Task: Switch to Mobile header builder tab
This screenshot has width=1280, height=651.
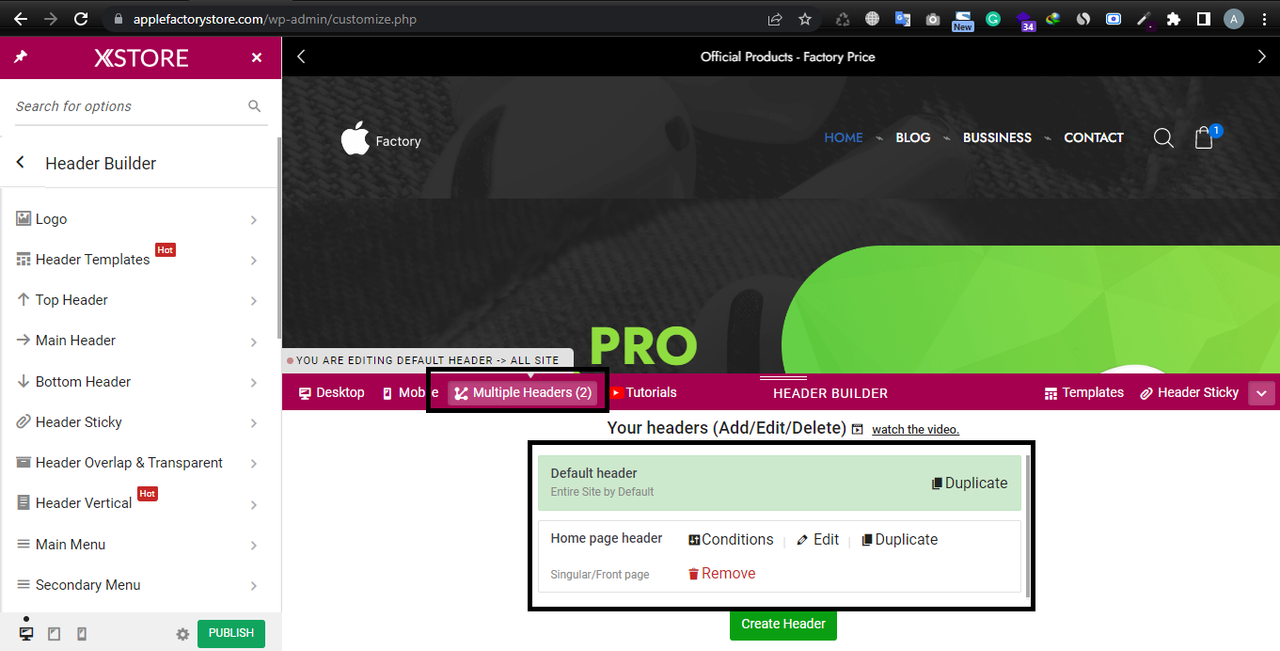Action: 410,393
